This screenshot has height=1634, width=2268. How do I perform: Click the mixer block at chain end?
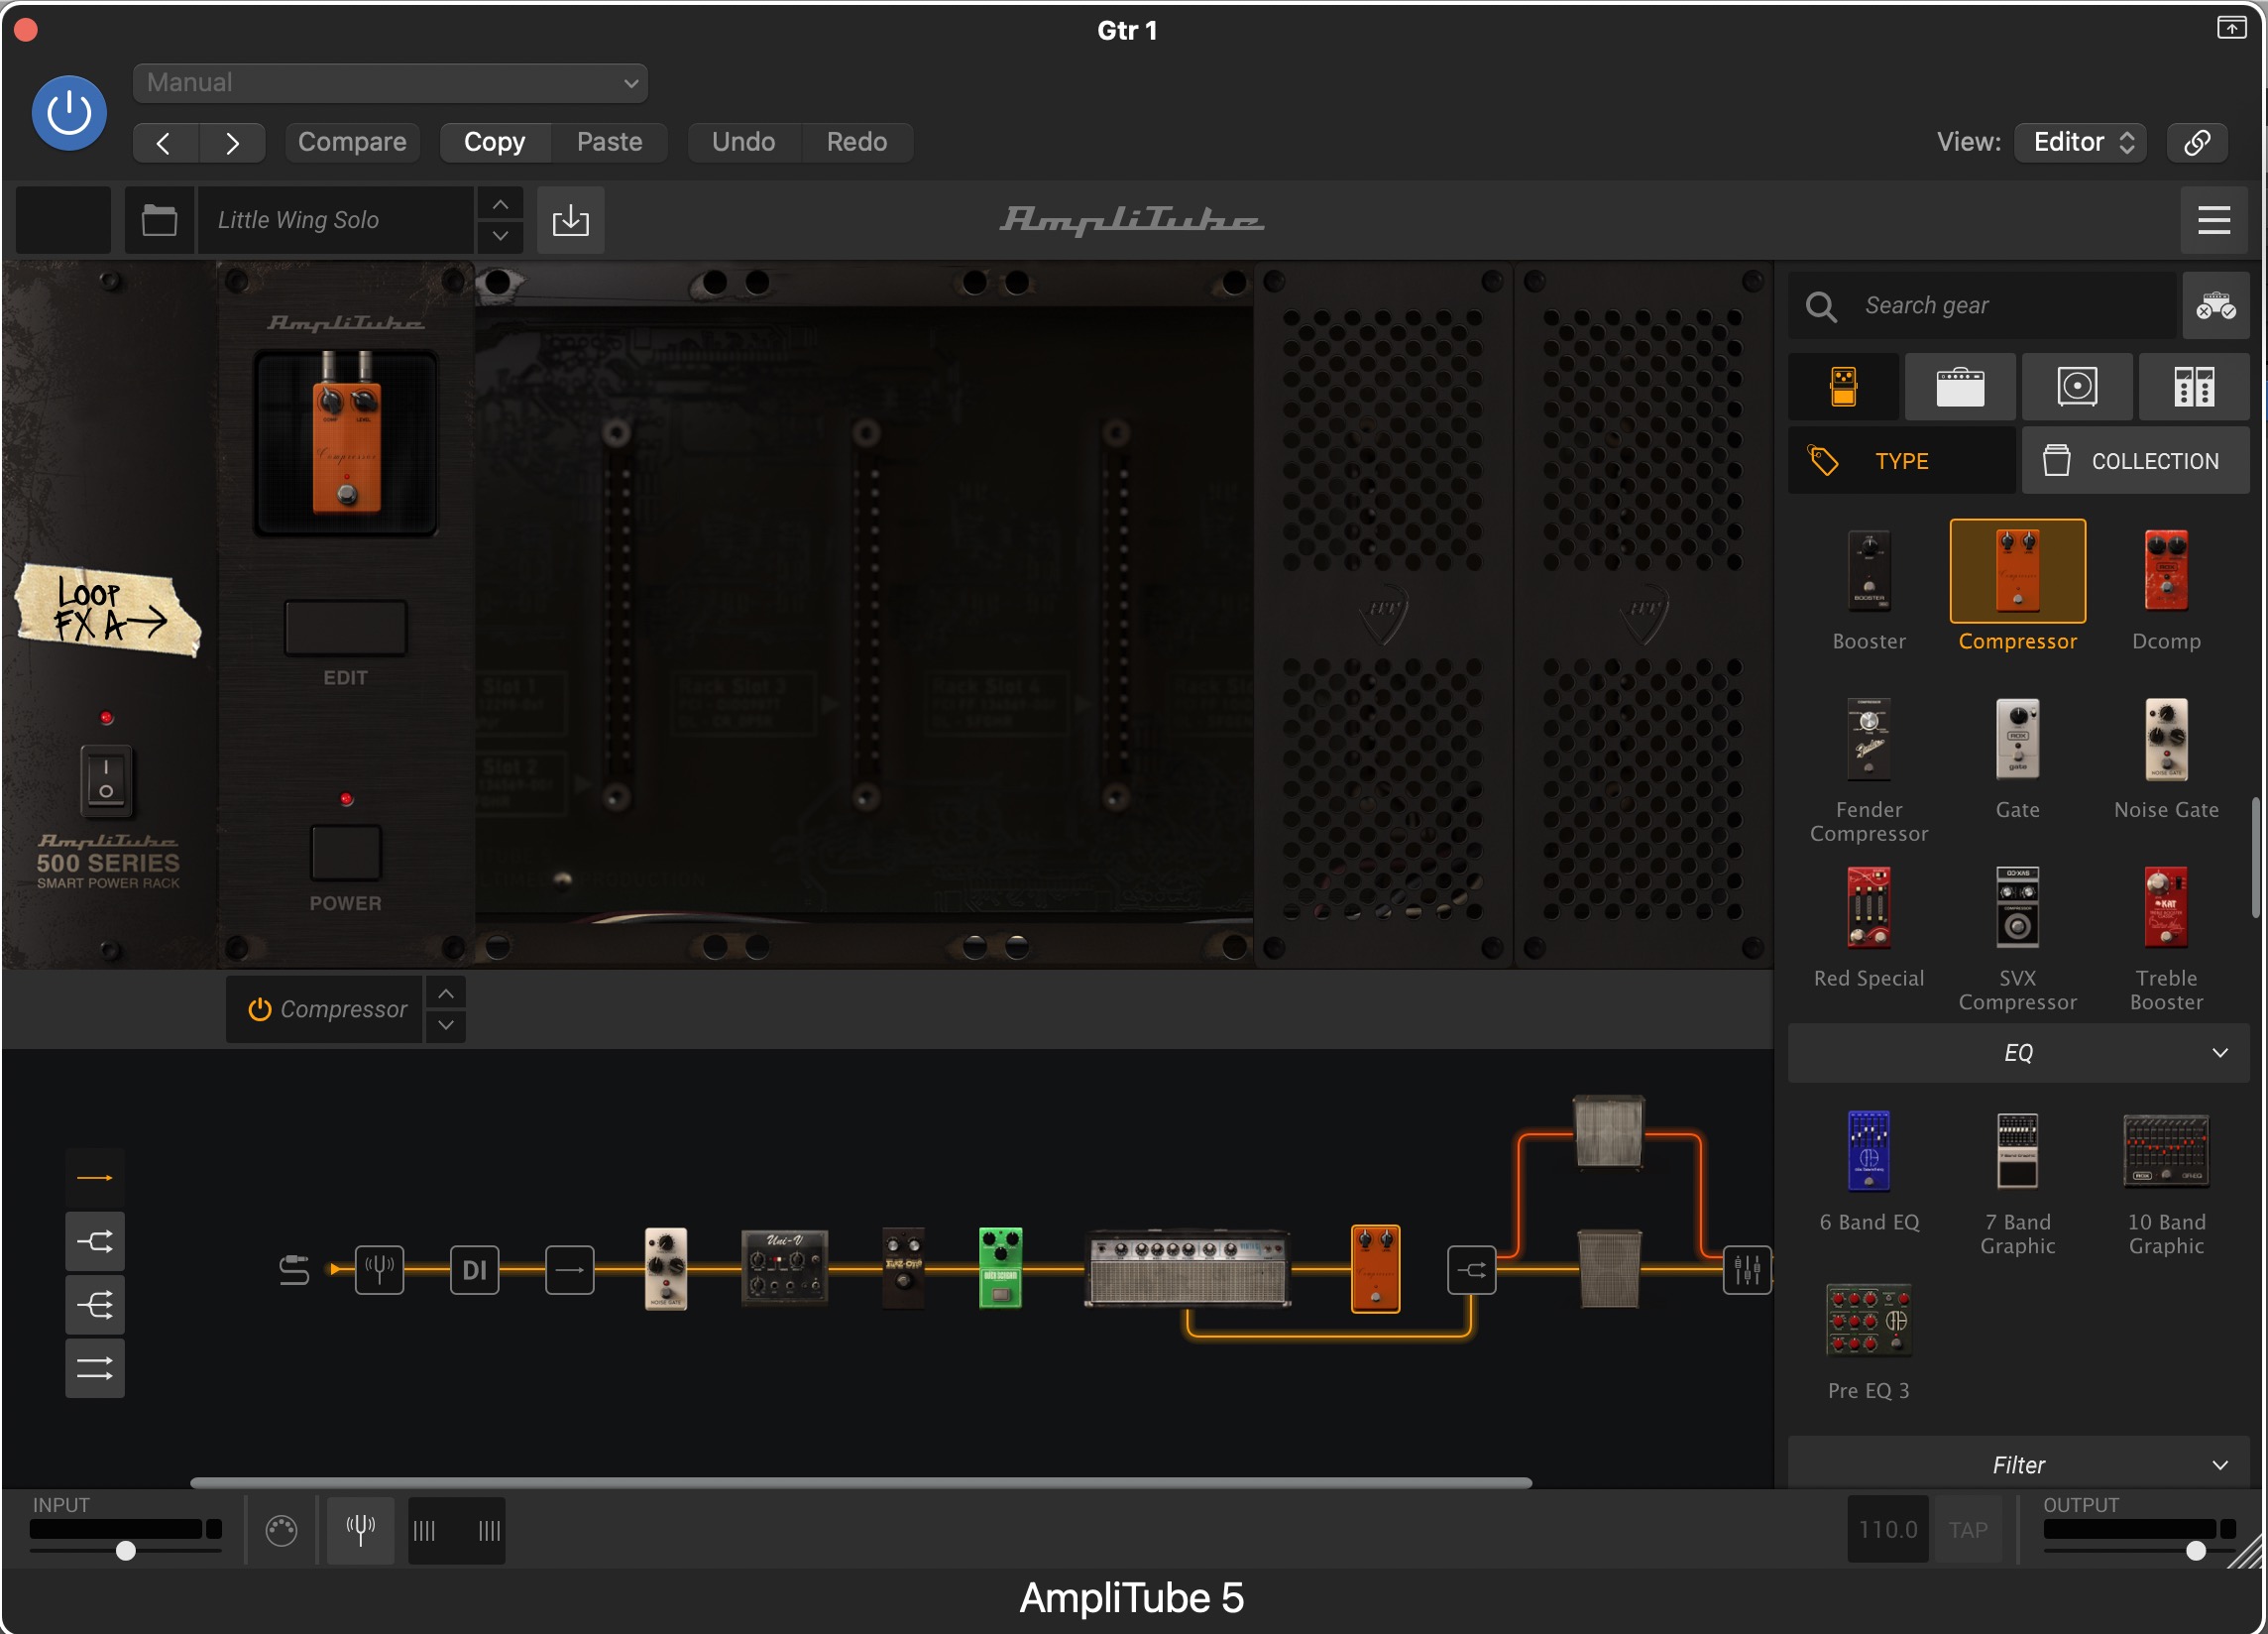pyautogui.click(x=1747, y=1270)
